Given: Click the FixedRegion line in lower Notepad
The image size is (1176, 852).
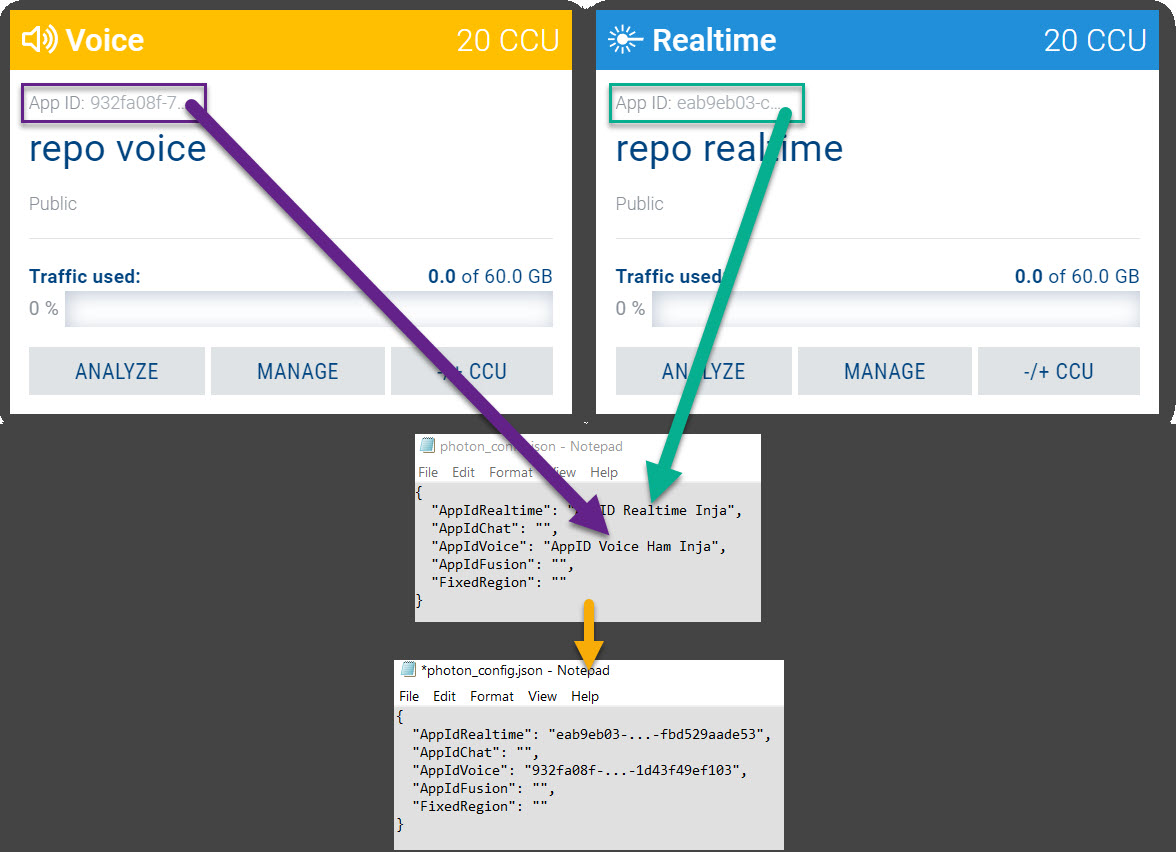Looking at the screenshot, I should pyautogui.click(x=480, y=806).
